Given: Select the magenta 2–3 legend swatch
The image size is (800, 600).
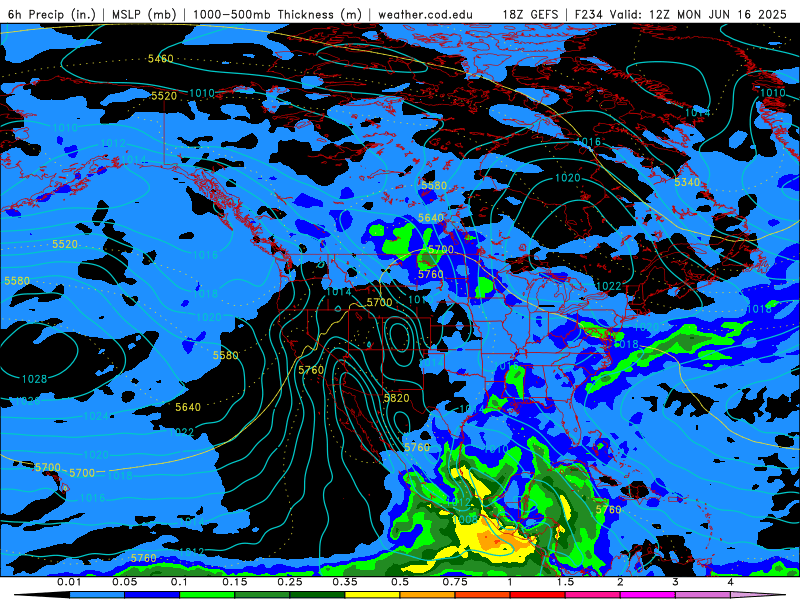Looking at the screenshot, I should pos(647,595).
